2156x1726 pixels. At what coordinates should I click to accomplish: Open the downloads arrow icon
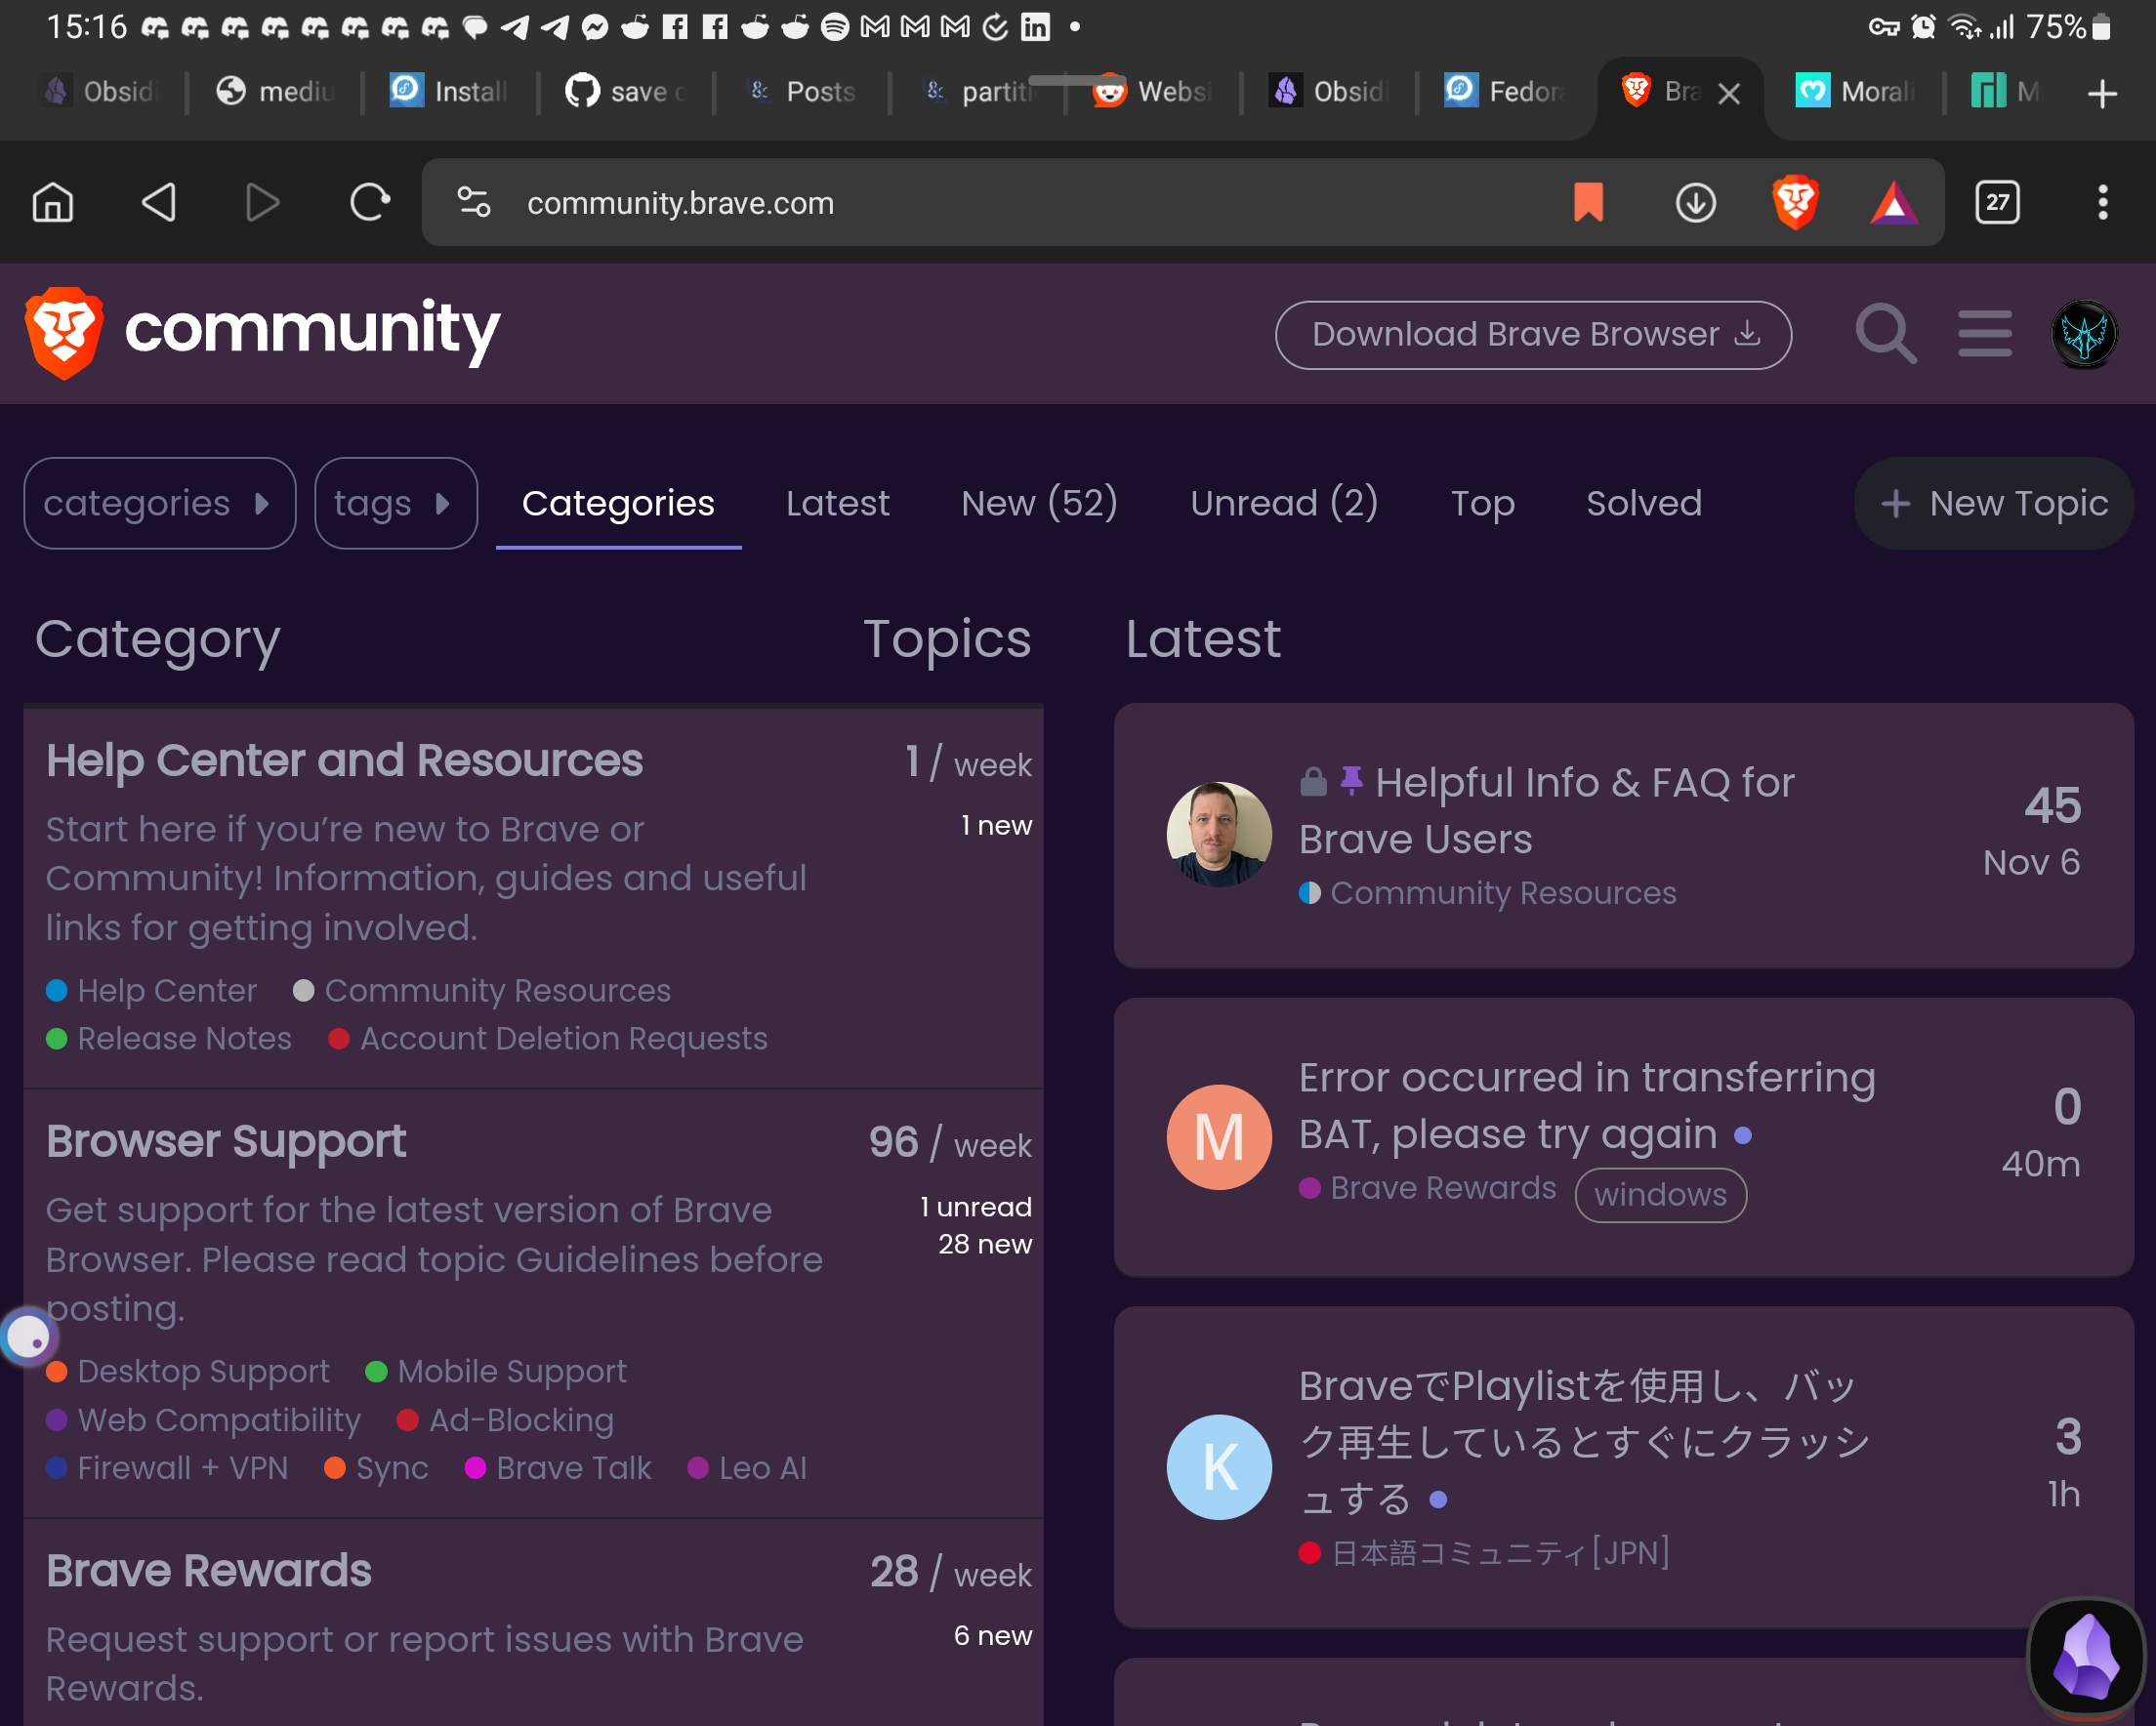click(1695, 203)
